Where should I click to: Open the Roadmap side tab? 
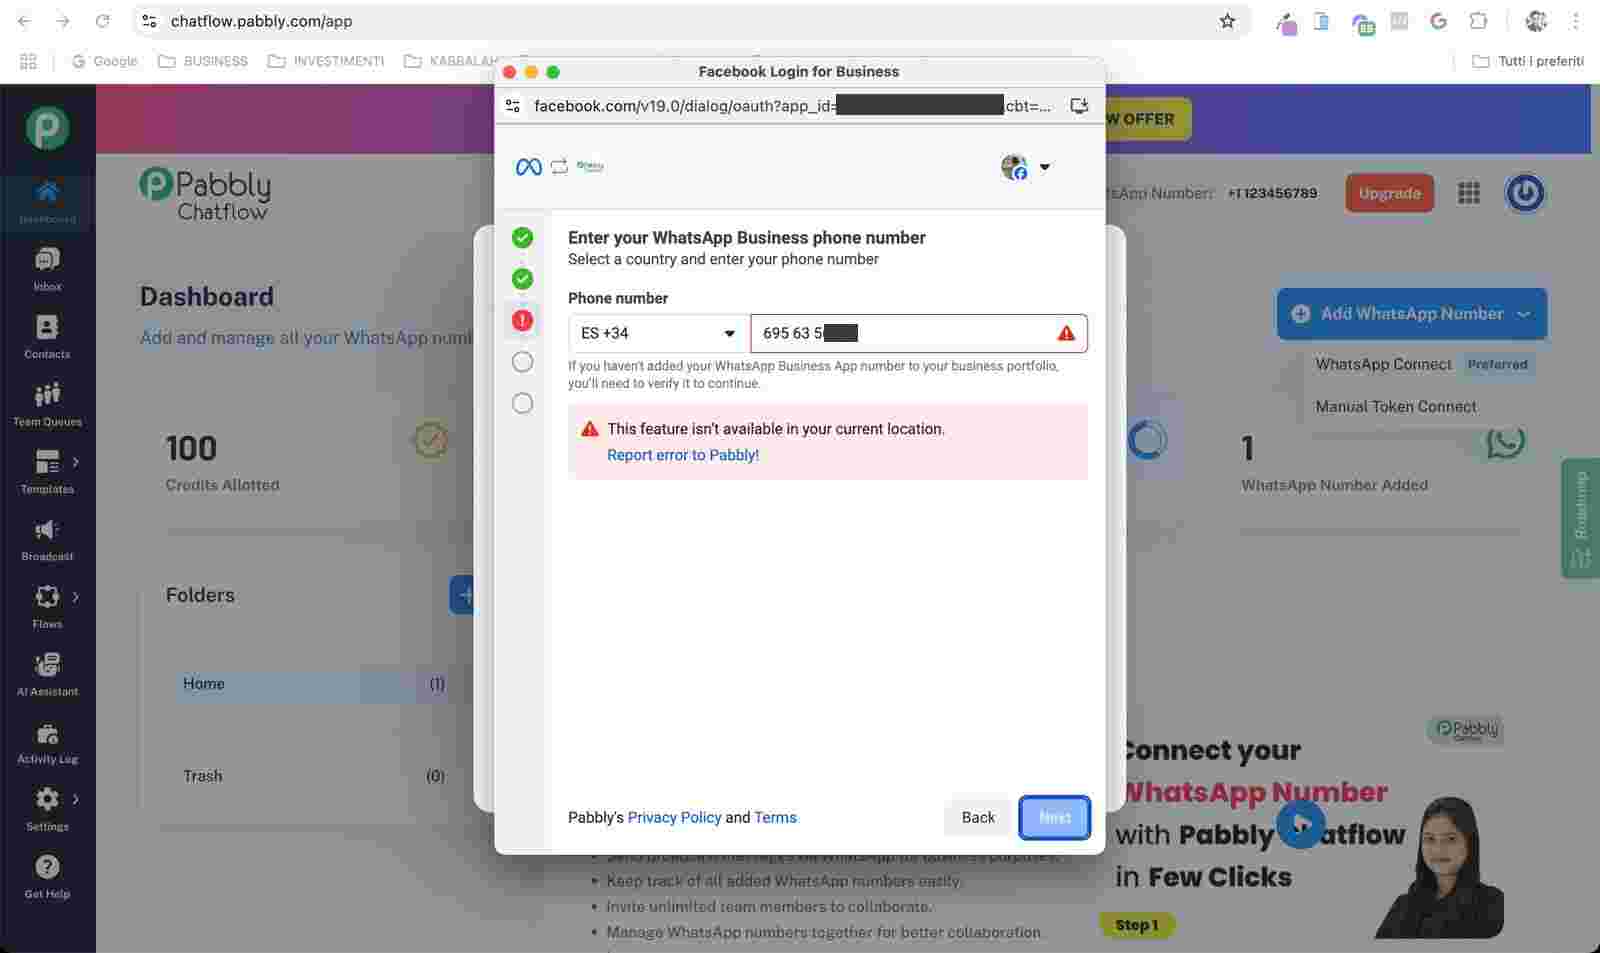click(1580, 518)
